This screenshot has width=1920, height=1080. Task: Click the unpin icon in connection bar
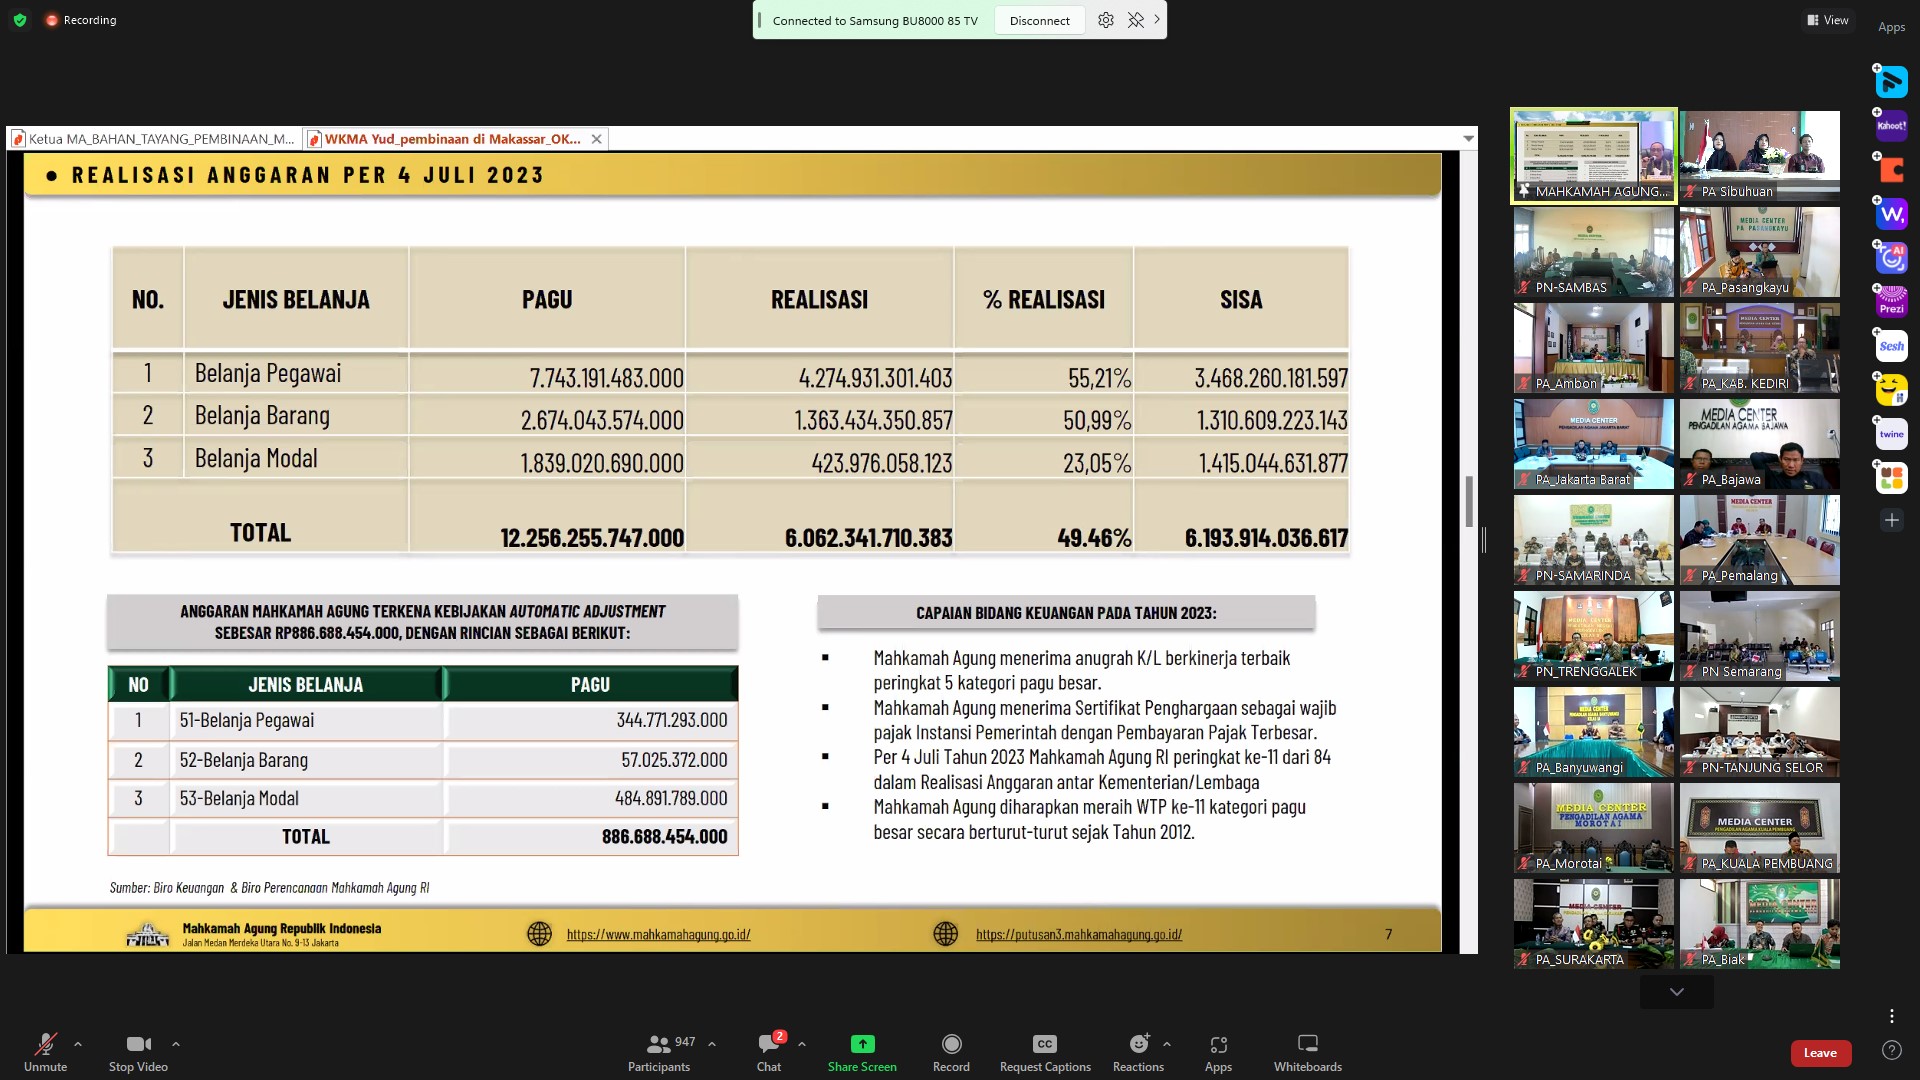coord(1136,20)
